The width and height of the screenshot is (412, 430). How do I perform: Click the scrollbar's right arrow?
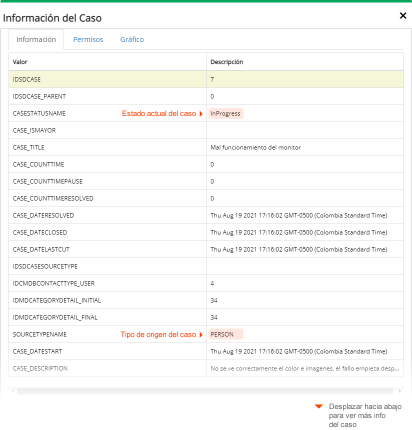click(399, 391)
